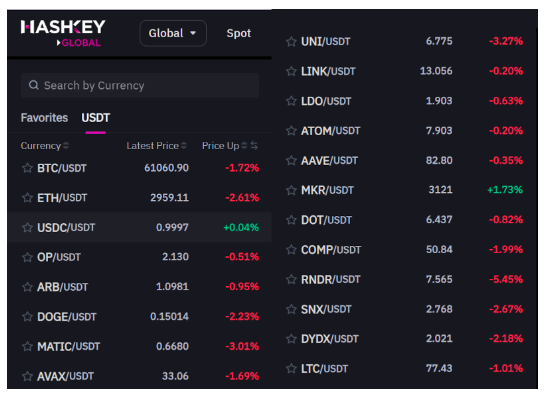This screenshot has height=394, width=544.
Task: Open the USDC/USDT trading pair row
Action: coord(139,228)
